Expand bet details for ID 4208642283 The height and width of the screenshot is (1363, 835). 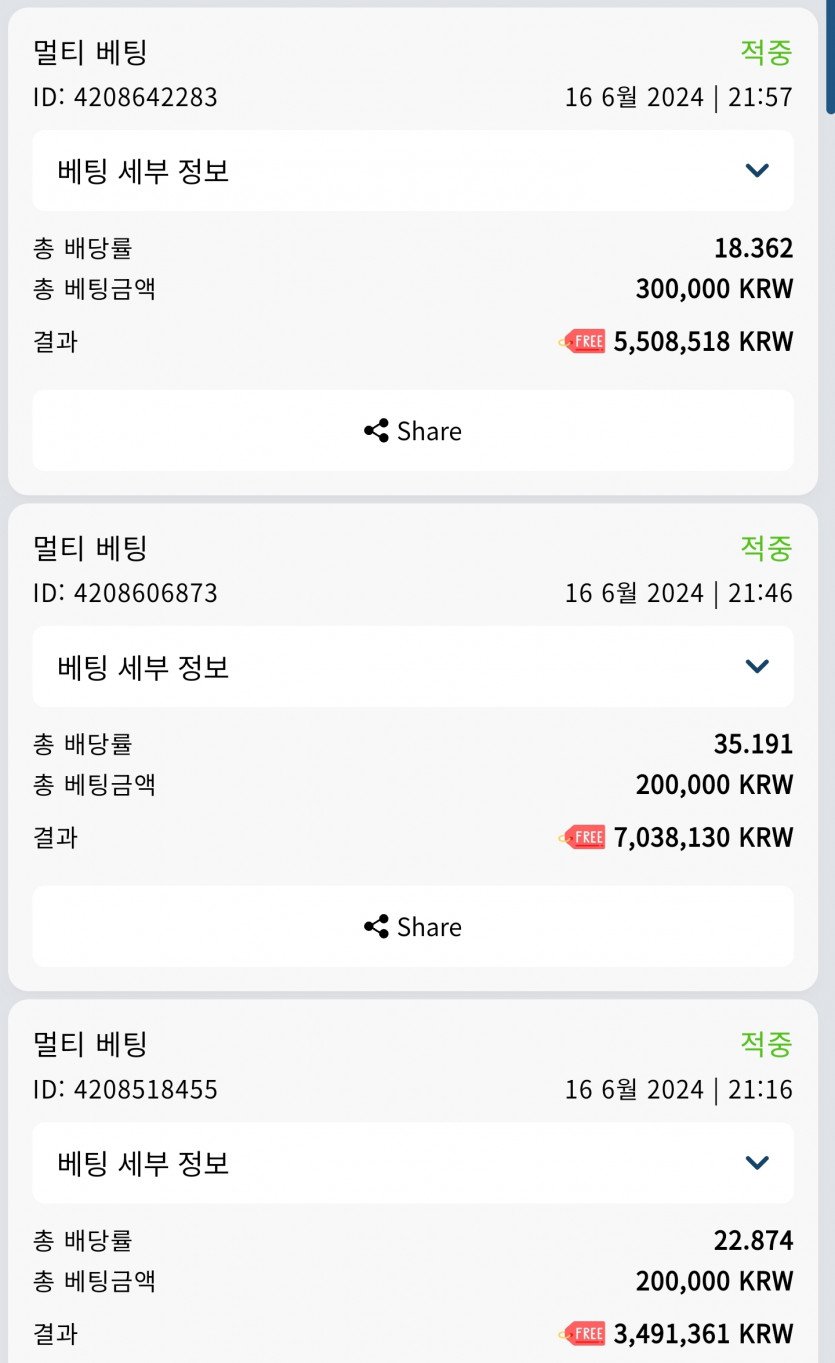tap(412, 170)
